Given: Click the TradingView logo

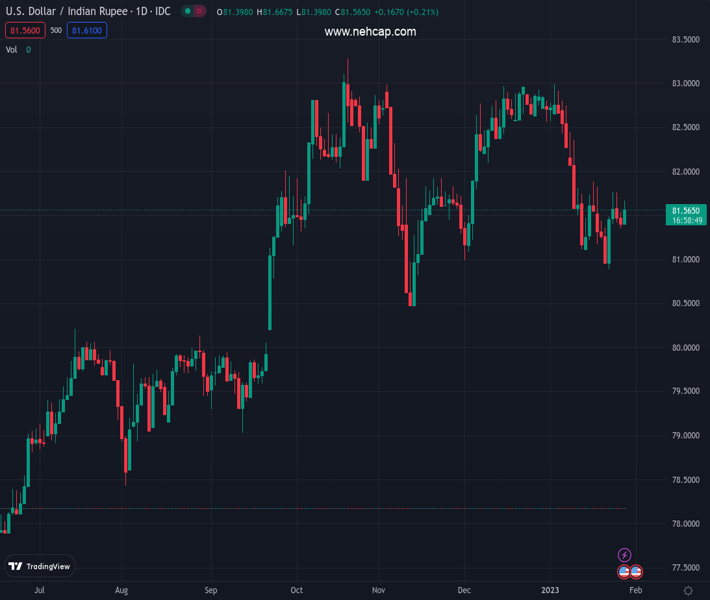Looking at the screenshot, I should coord(40,566).
